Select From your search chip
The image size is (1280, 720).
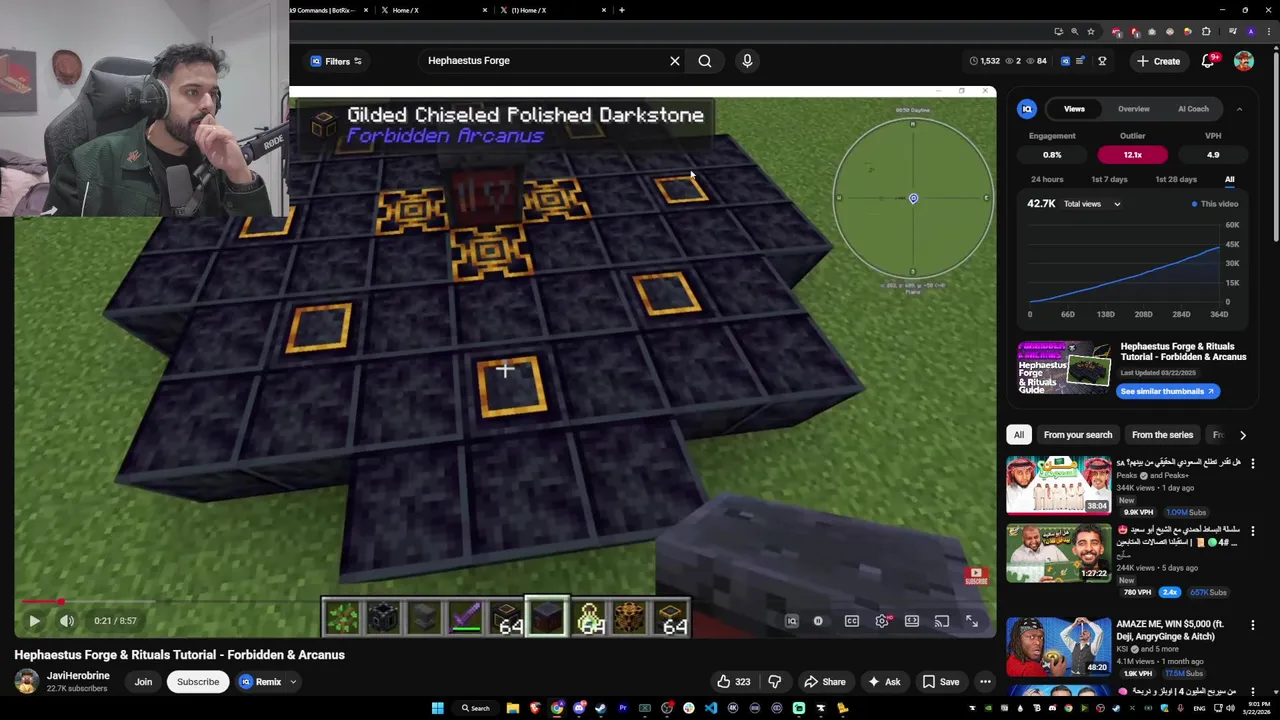point(1078,435)
